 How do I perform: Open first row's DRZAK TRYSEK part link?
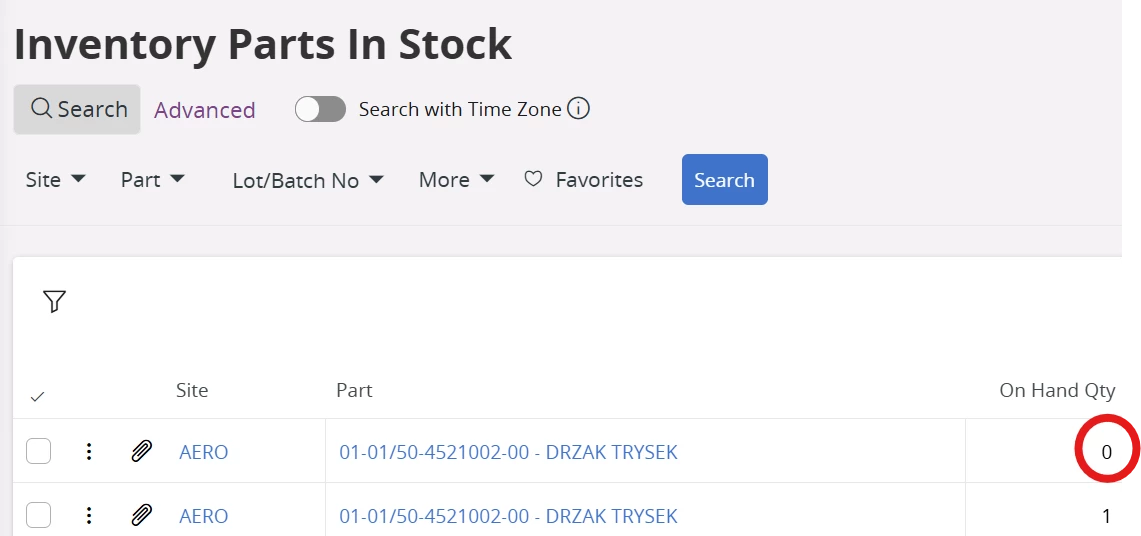click(x=508, y=452)
